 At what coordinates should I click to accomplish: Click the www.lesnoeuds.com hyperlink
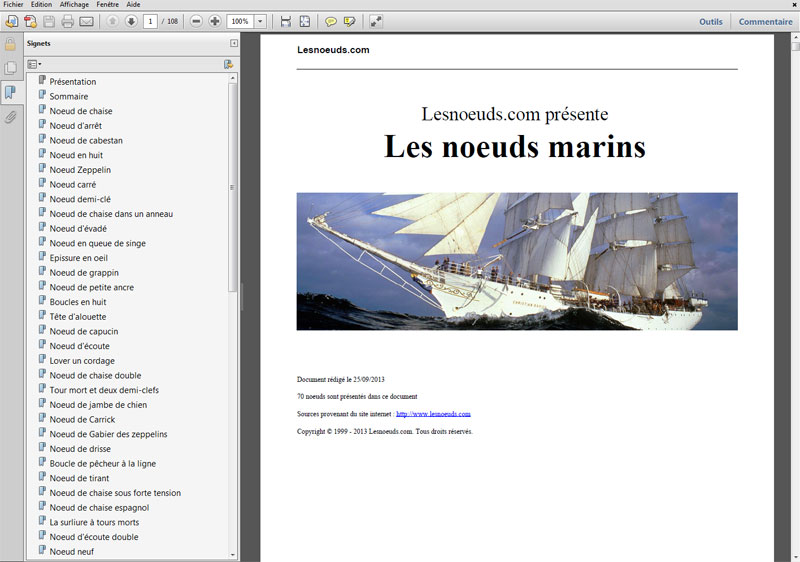coord(433,414)
